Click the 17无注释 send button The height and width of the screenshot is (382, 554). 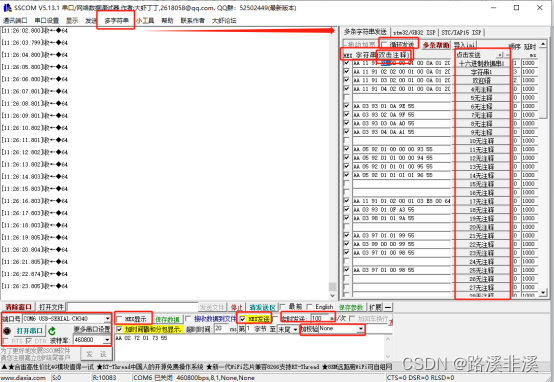(x=482, y=201)
